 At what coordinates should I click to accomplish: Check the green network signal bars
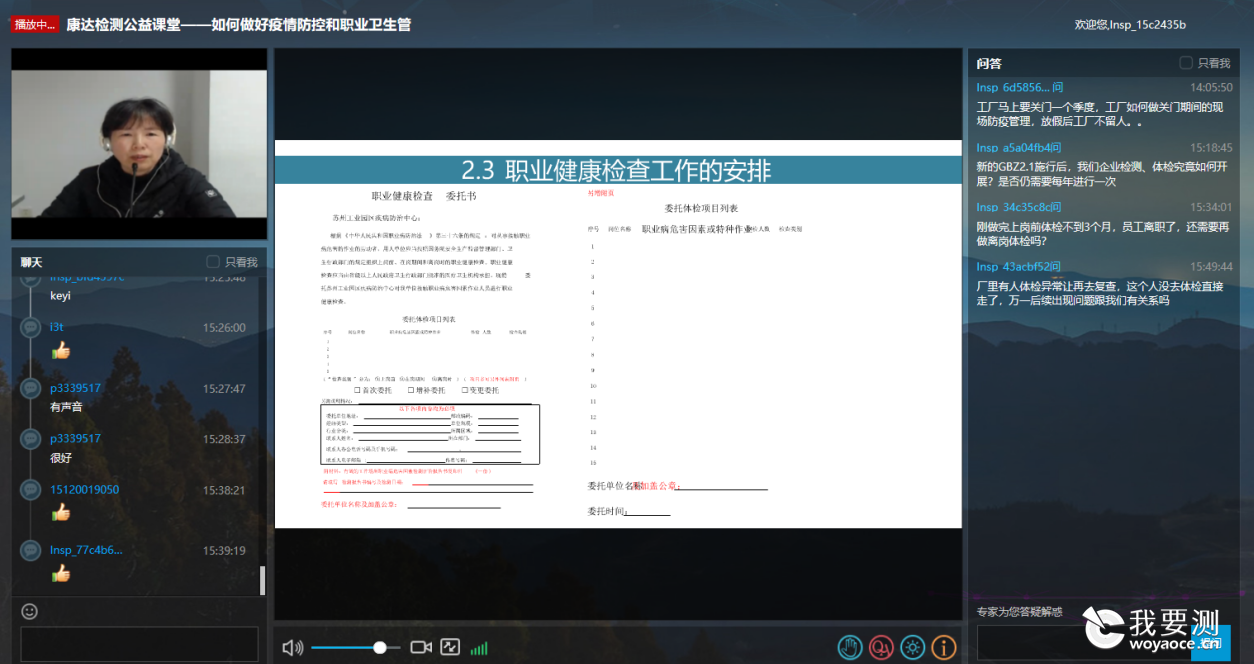coord(480,649)
